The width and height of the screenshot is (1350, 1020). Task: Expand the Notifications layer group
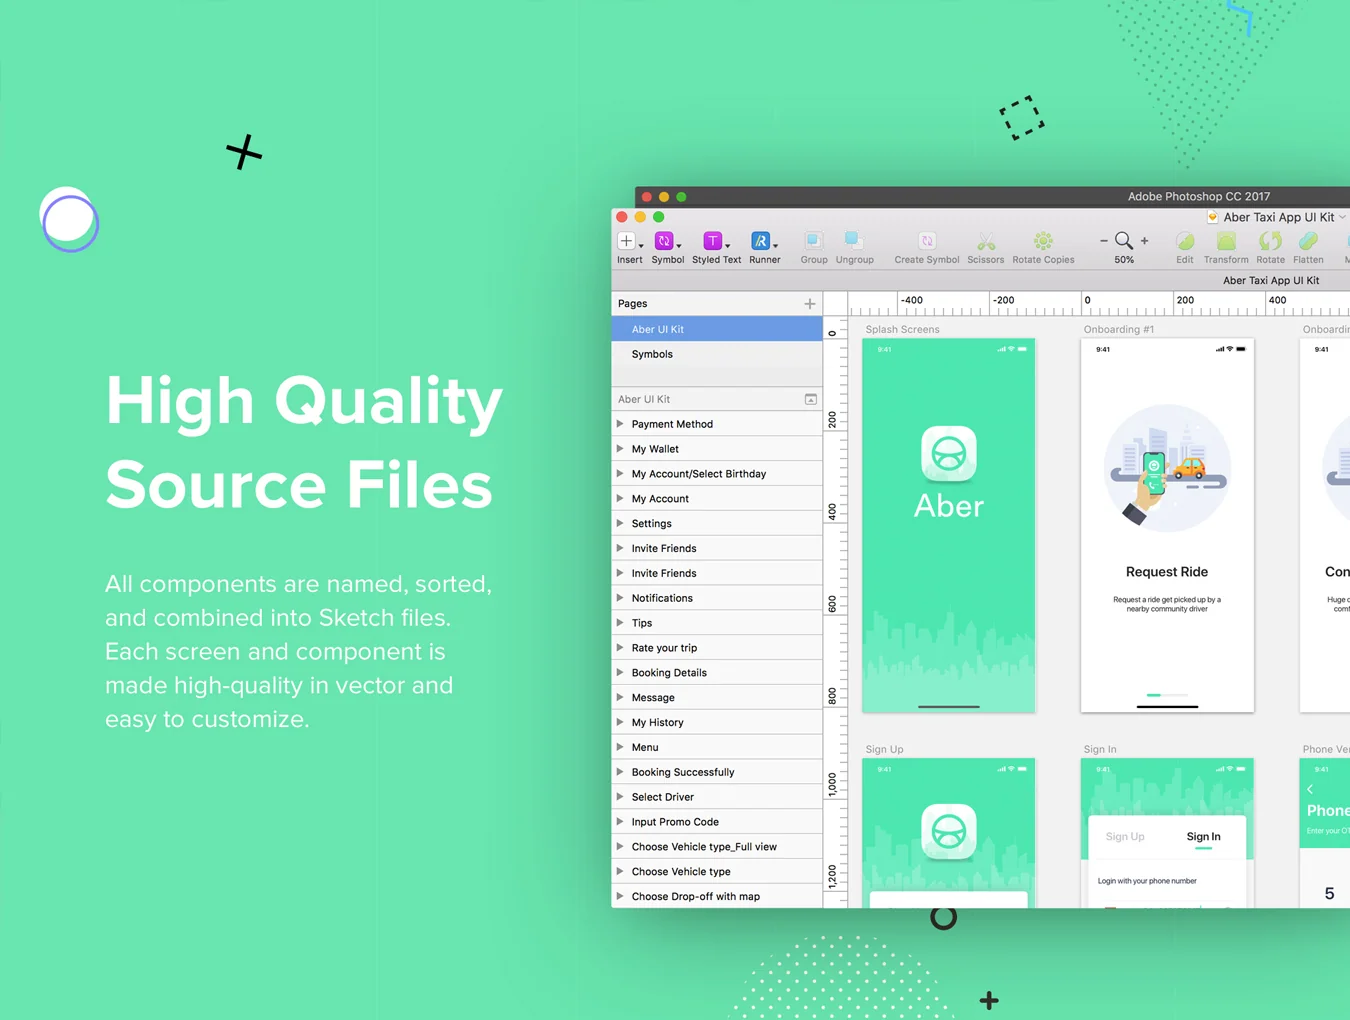click(620, 598)
